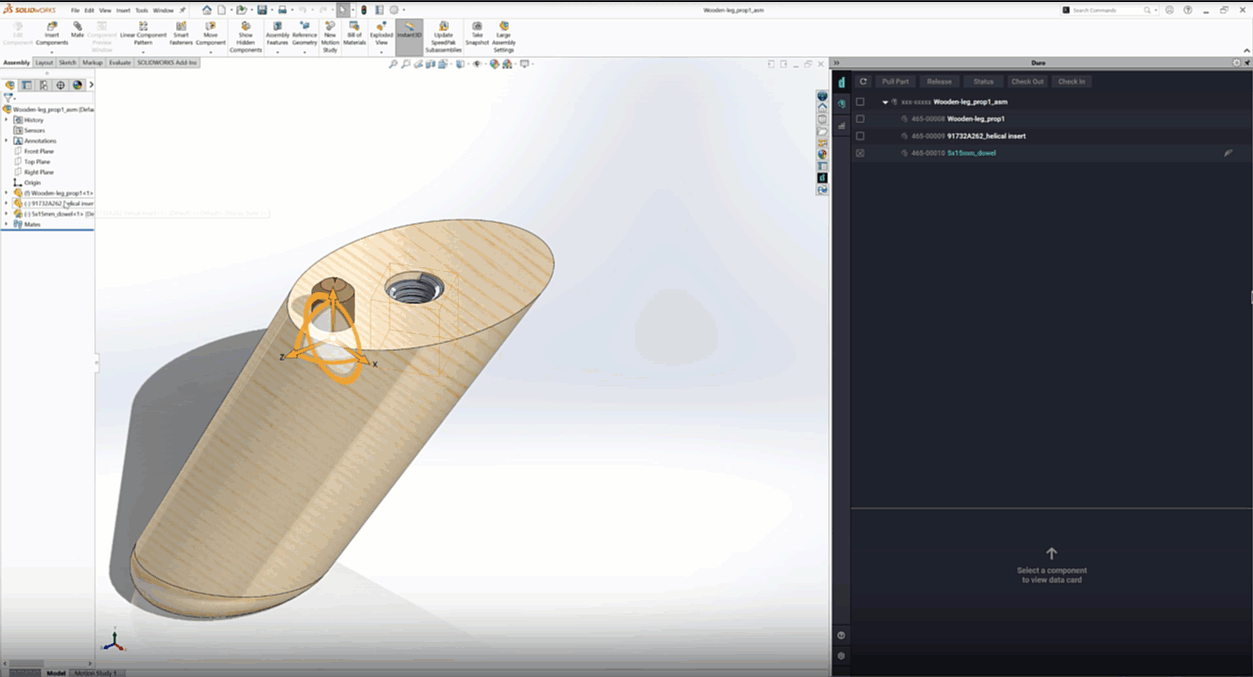1253x677 pixels.
Task: Click the edit pencil on 5x15mm_dowel row
Action: (x=1228, y=153)
